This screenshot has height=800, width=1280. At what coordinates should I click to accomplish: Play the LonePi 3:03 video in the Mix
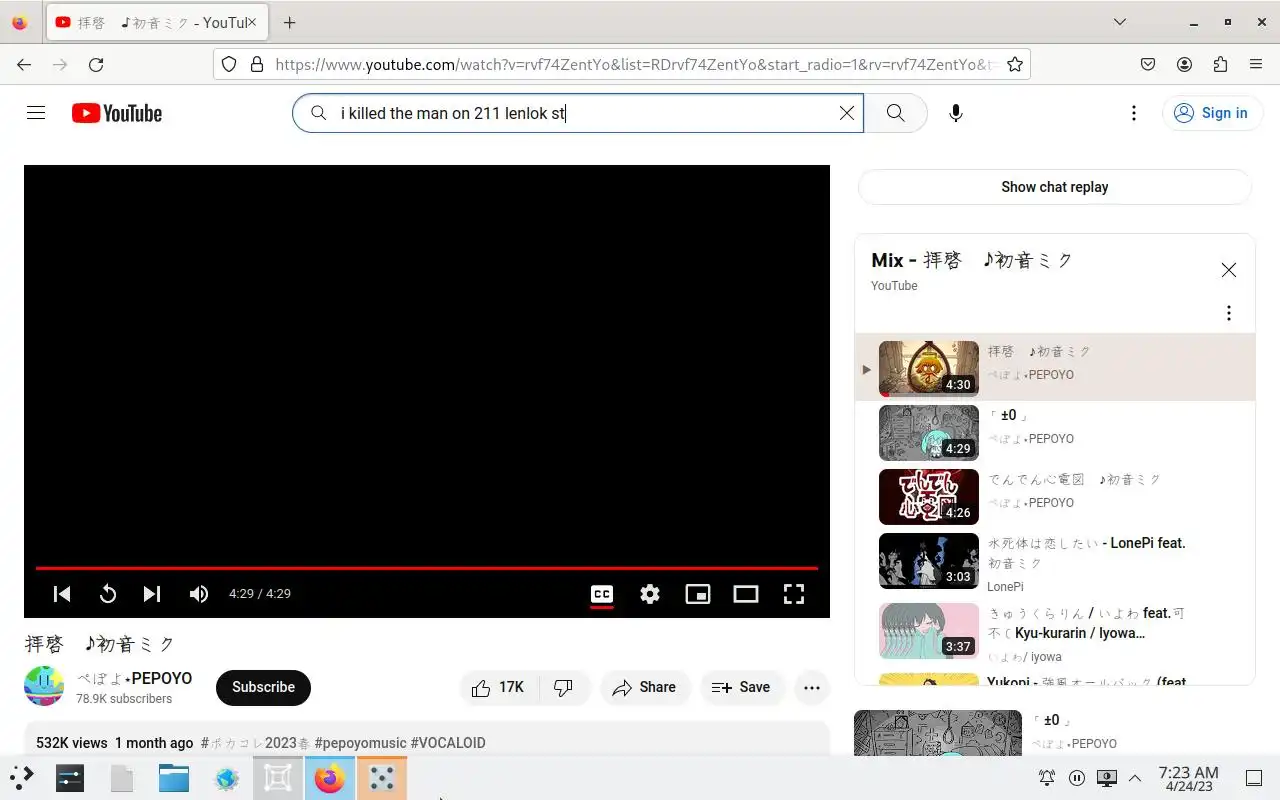(1055, 561)
